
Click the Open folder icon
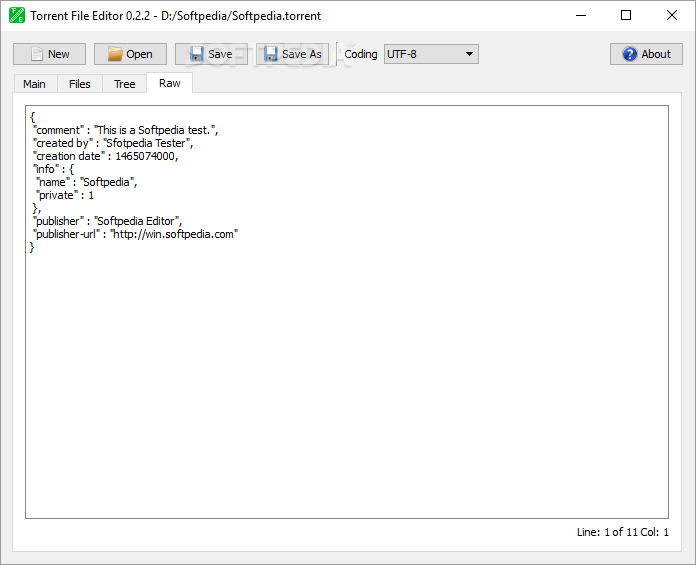click(115, 54)
